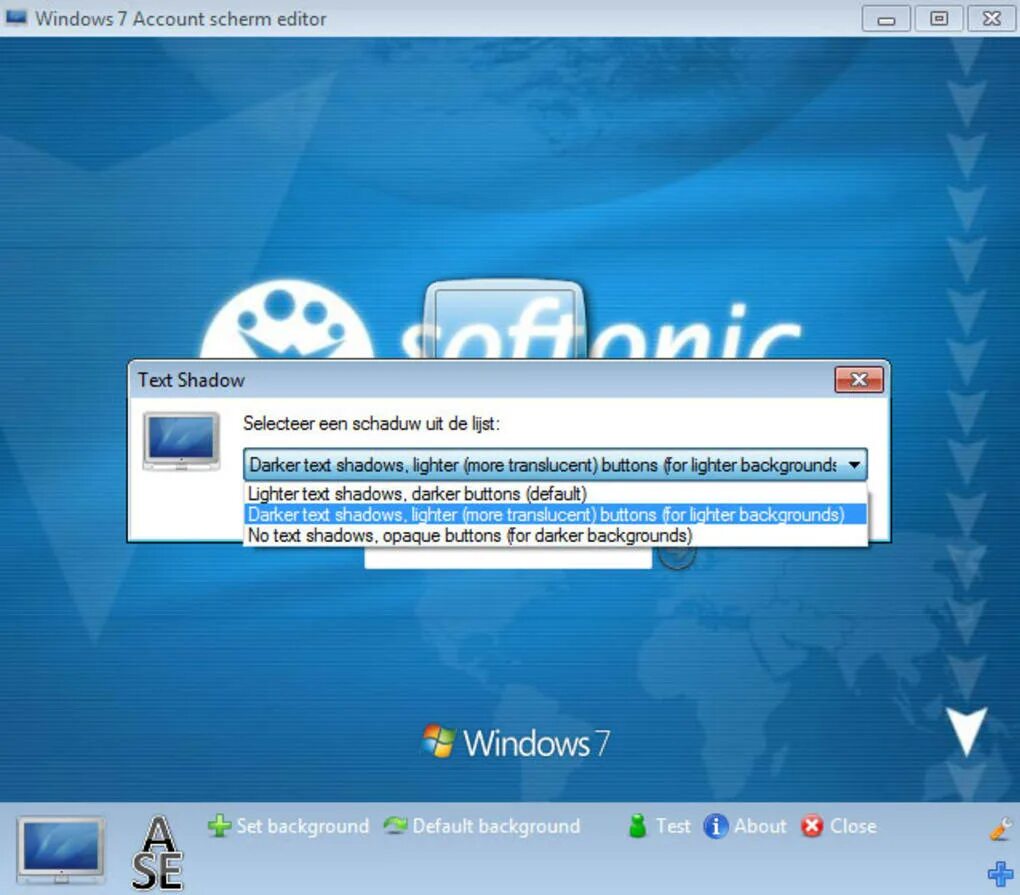The height and width of the screenshot is (895, 1020).
Task: Click the green user Test icon
Action: point(638,826)
